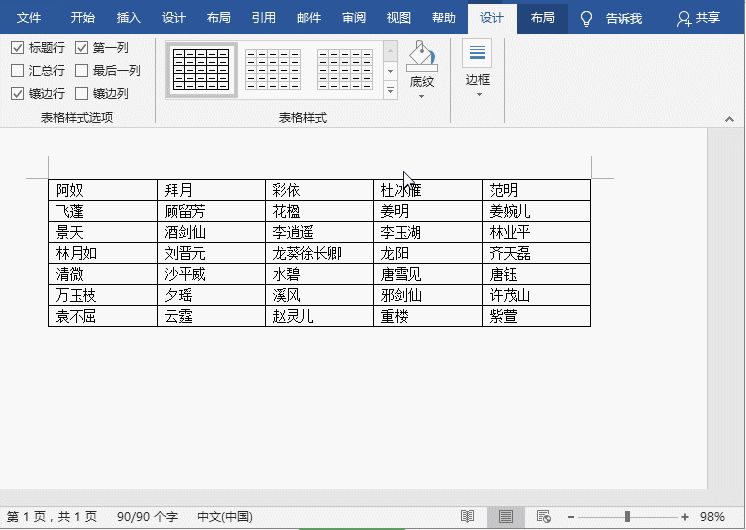The image size is (746, 530).
Task: Click the table cell 唐雪见
Action: 428,274
